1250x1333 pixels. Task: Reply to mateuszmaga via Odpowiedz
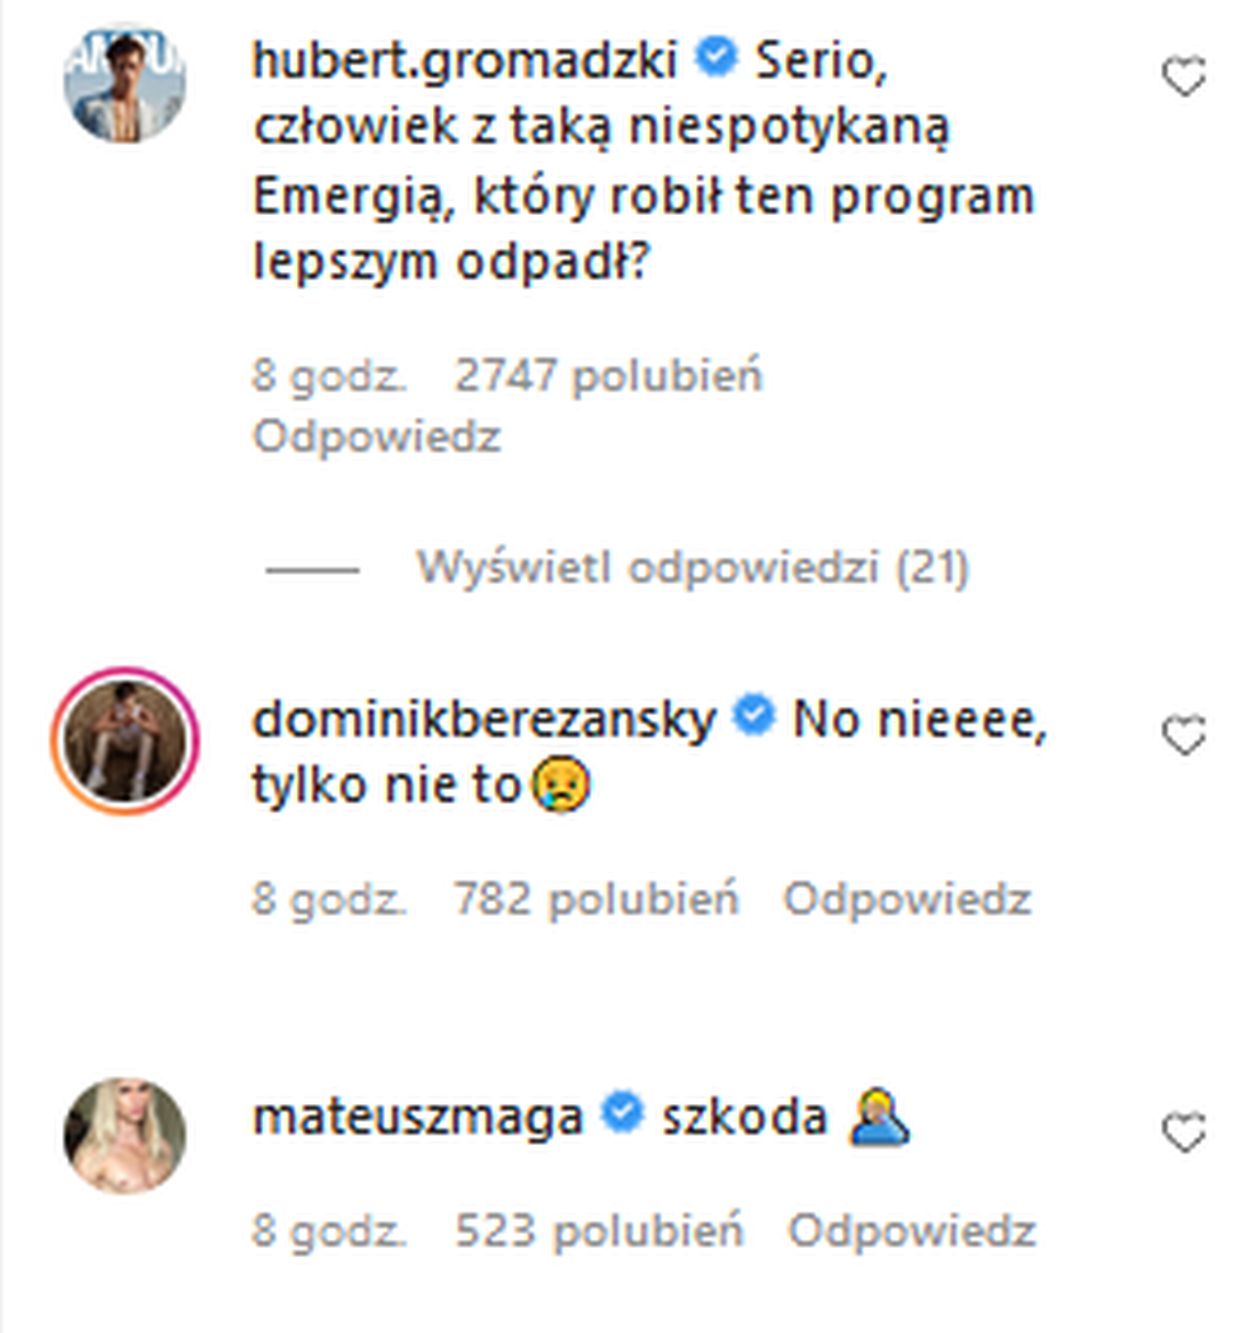tap(911, 1231)
